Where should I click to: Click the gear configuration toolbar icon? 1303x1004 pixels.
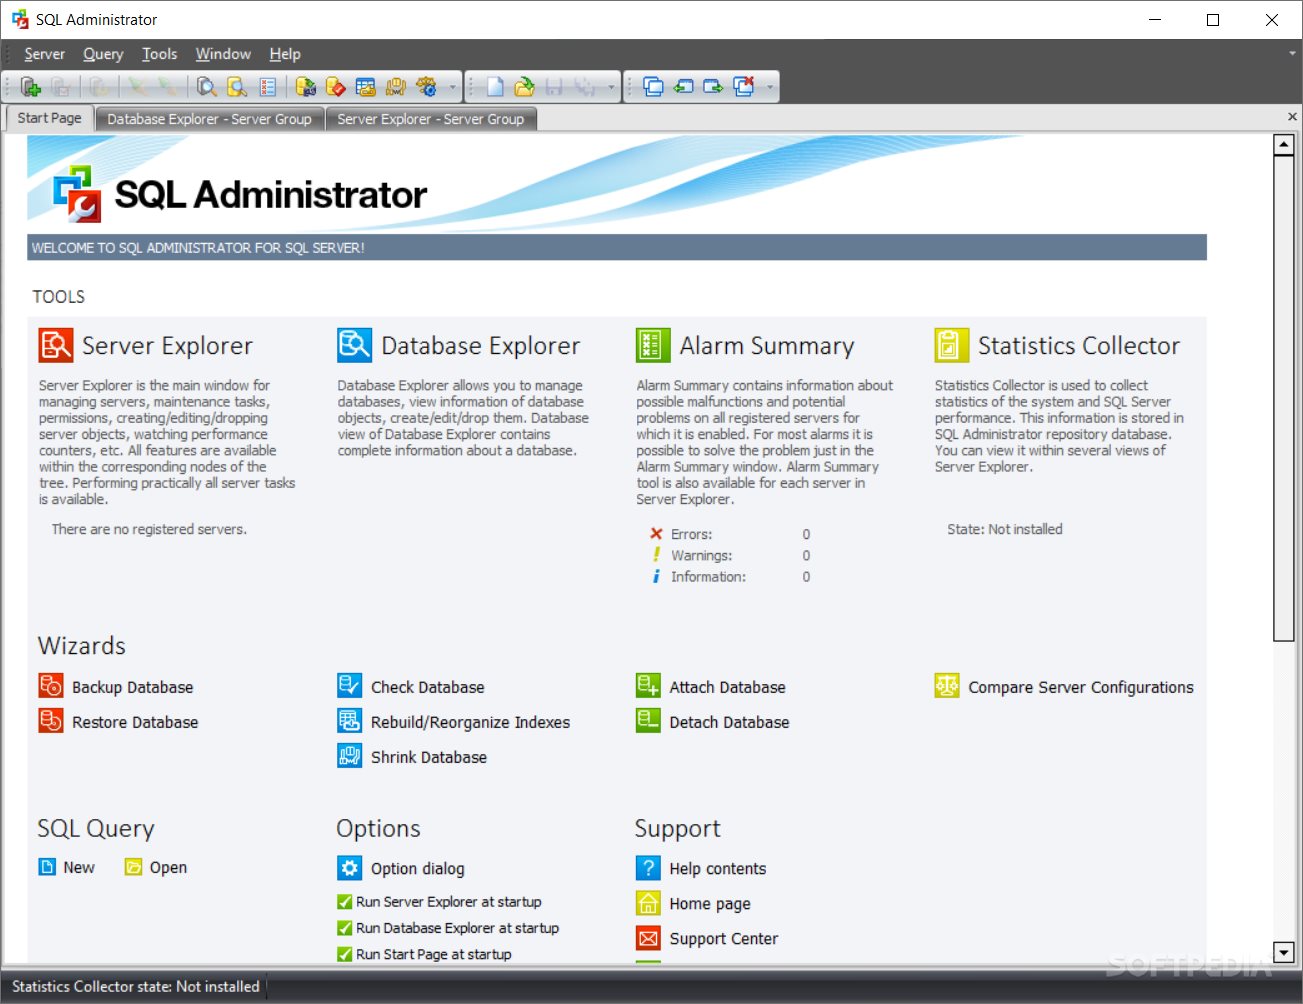(426, 87)
